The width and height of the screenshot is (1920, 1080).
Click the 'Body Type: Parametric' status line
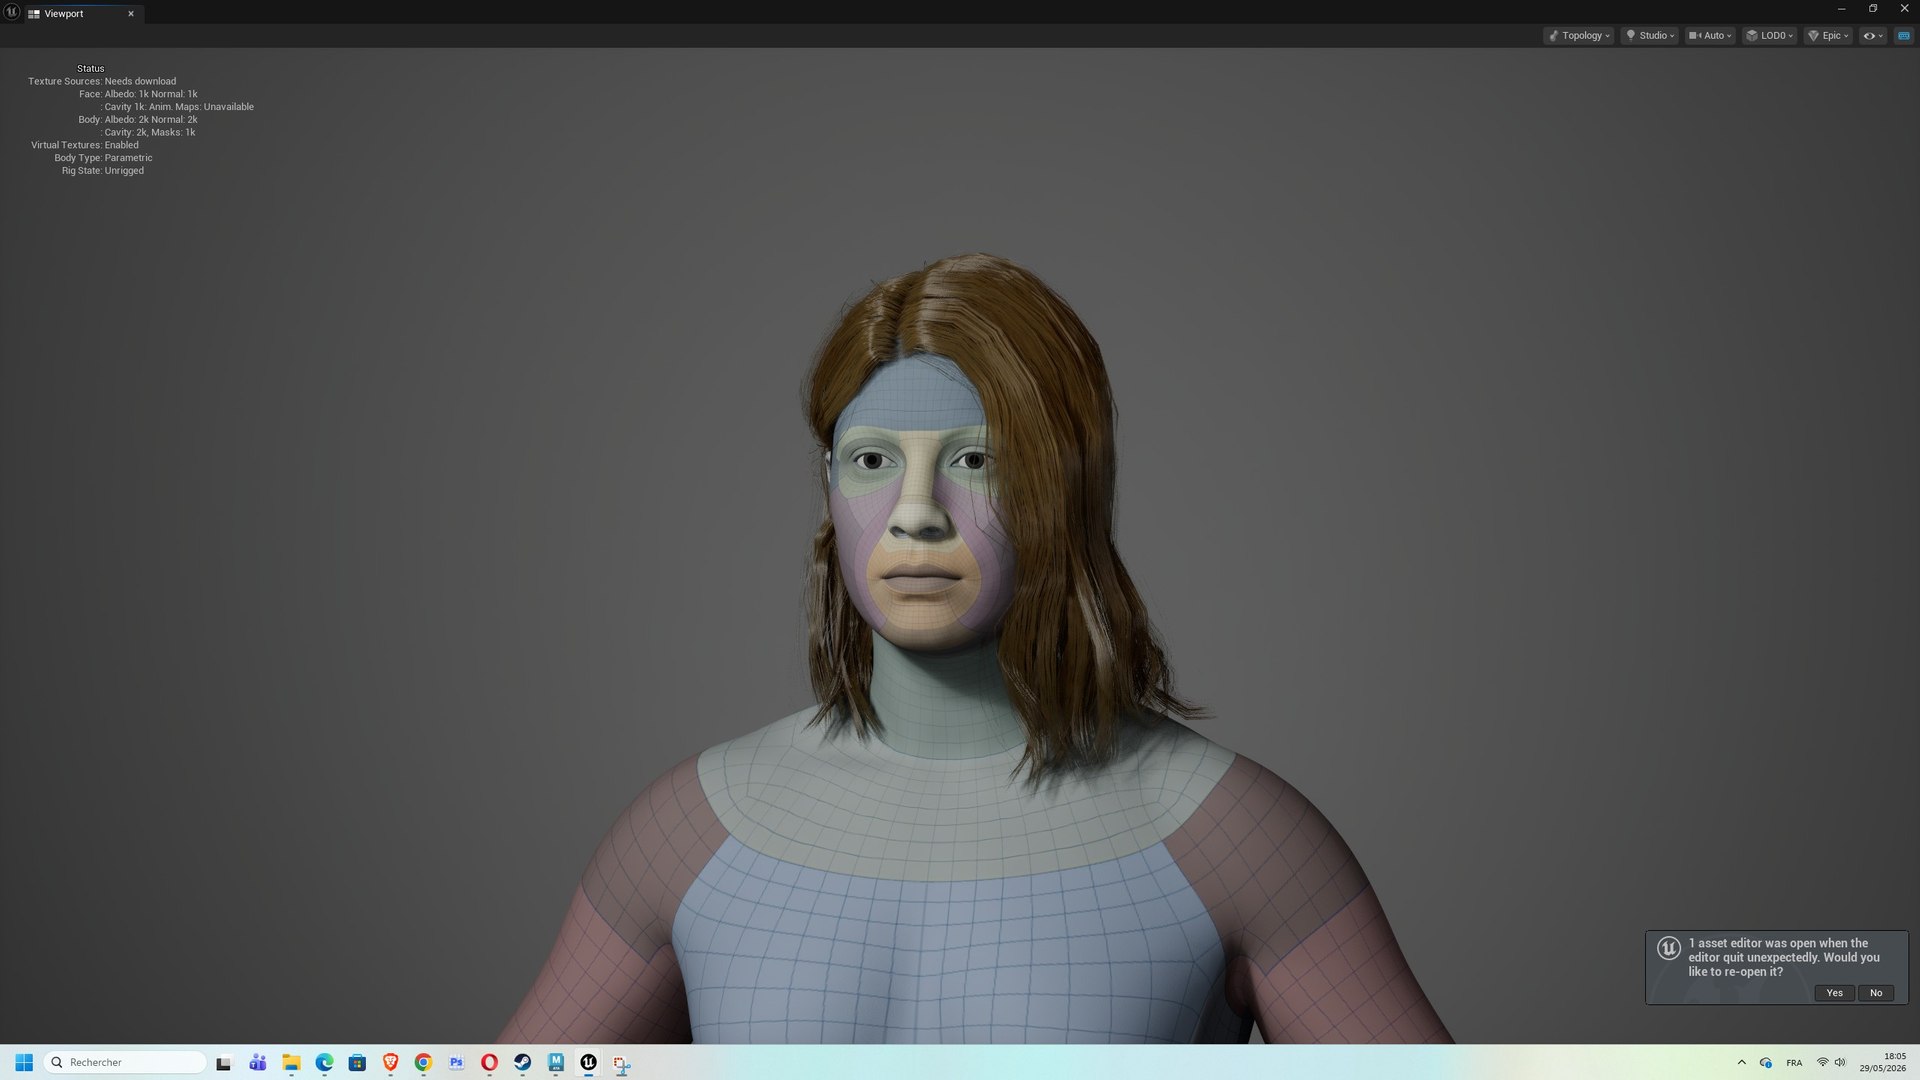pyautogui.click(x=103, y=158)
